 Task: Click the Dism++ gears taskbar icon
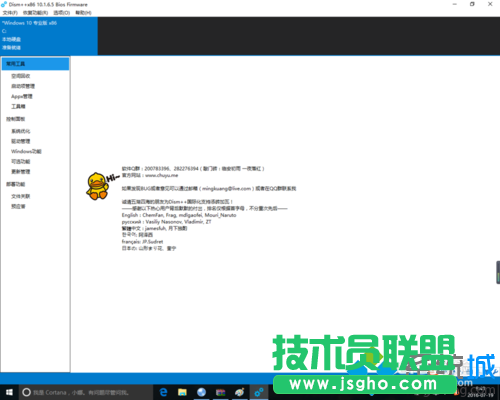[x=259, y=392]
